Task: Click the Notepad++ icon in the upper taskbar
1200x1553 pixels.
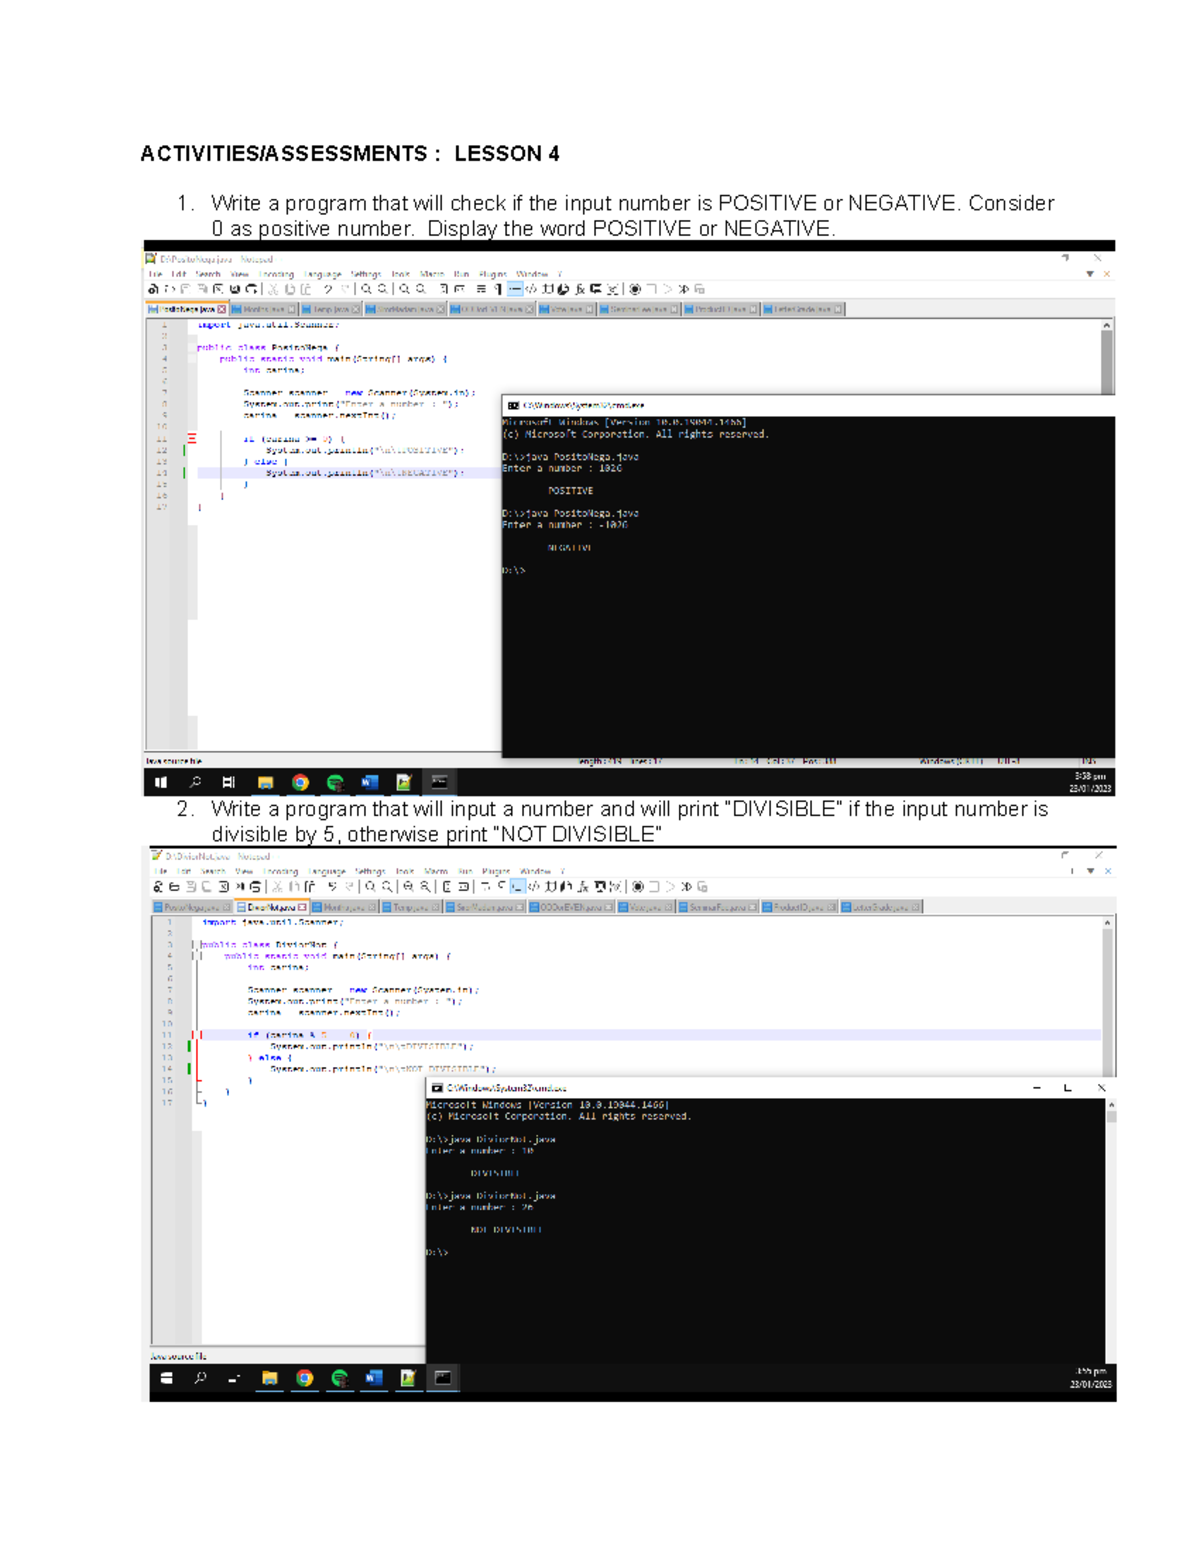Action: (x=404, y=782)
